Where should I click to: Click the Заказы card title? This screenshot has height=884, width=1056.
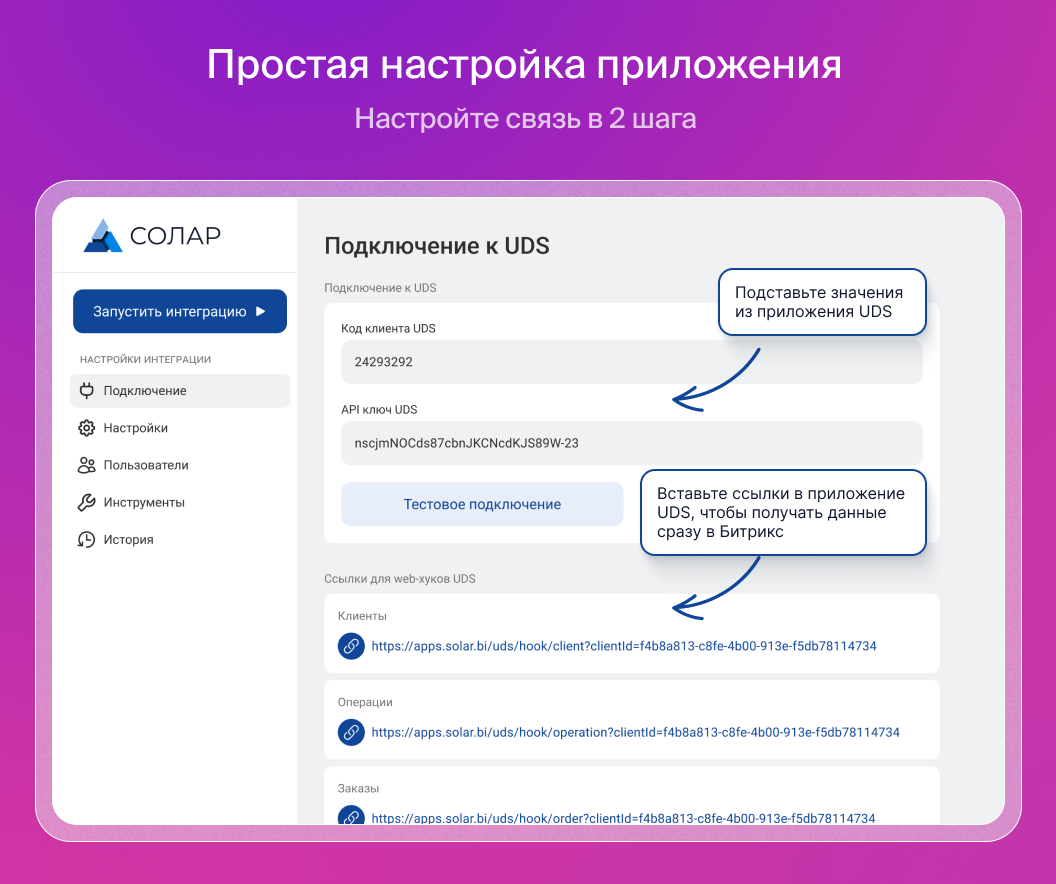coord(358,788)
